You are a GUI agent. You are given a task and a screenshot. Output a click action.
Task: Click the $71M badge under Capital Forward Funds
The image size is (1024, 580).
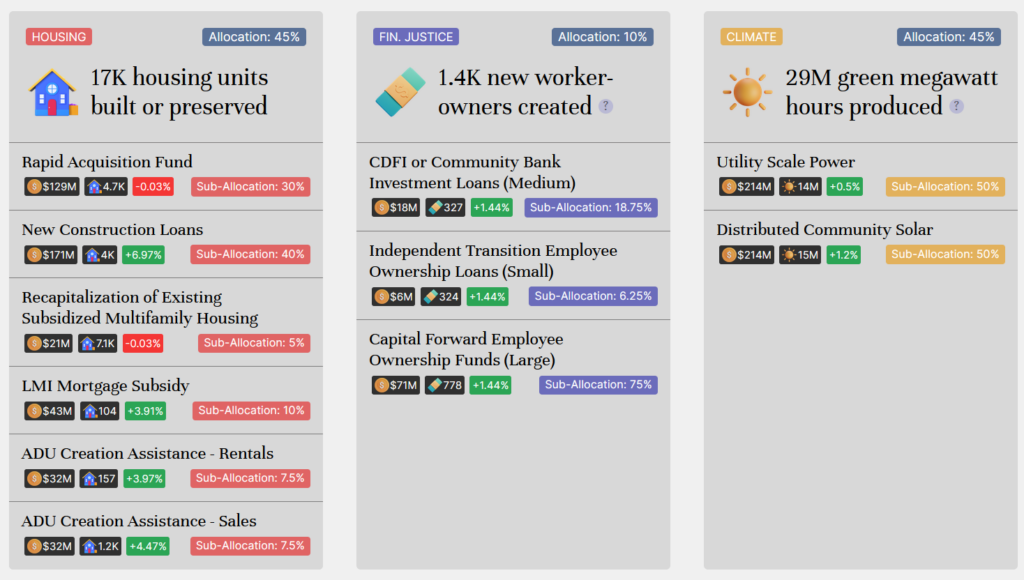(x=396, y=385)
